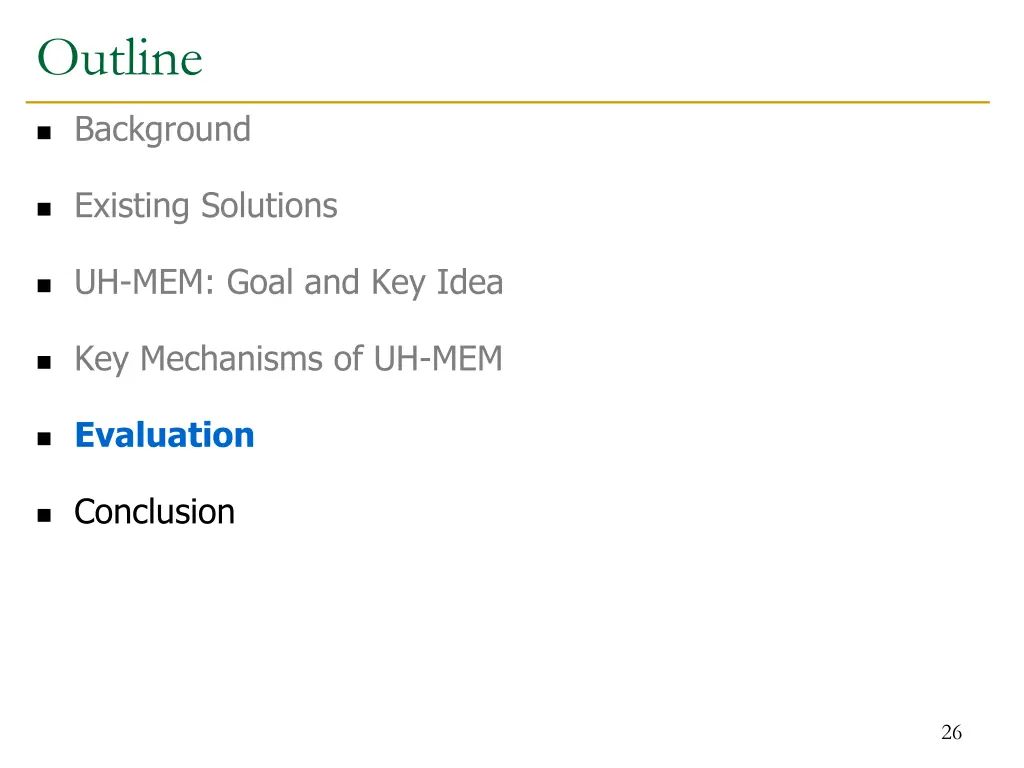Select the Background outline item

163,130
